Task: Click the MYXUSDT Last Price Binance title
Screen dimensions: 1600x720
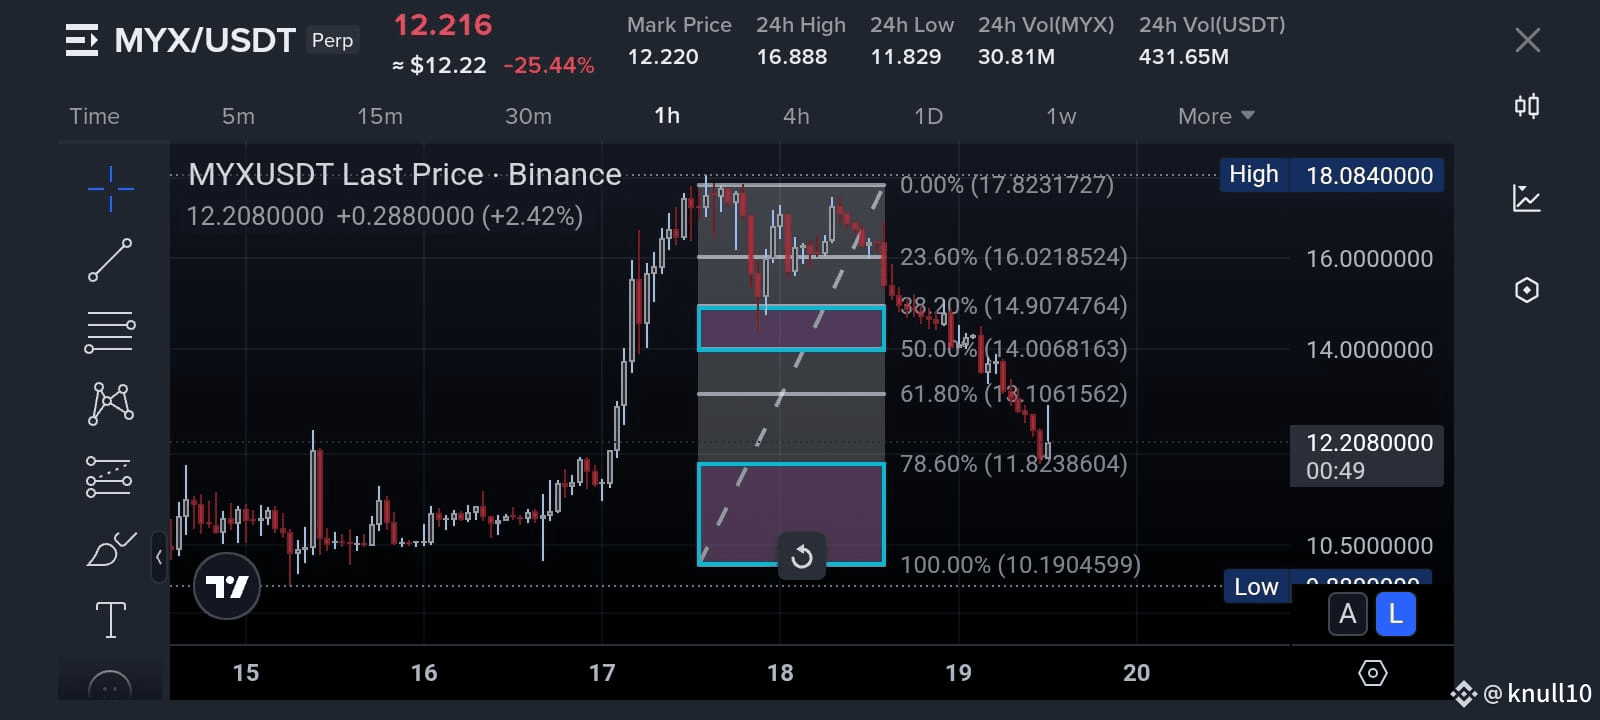Action: point(405,175)
